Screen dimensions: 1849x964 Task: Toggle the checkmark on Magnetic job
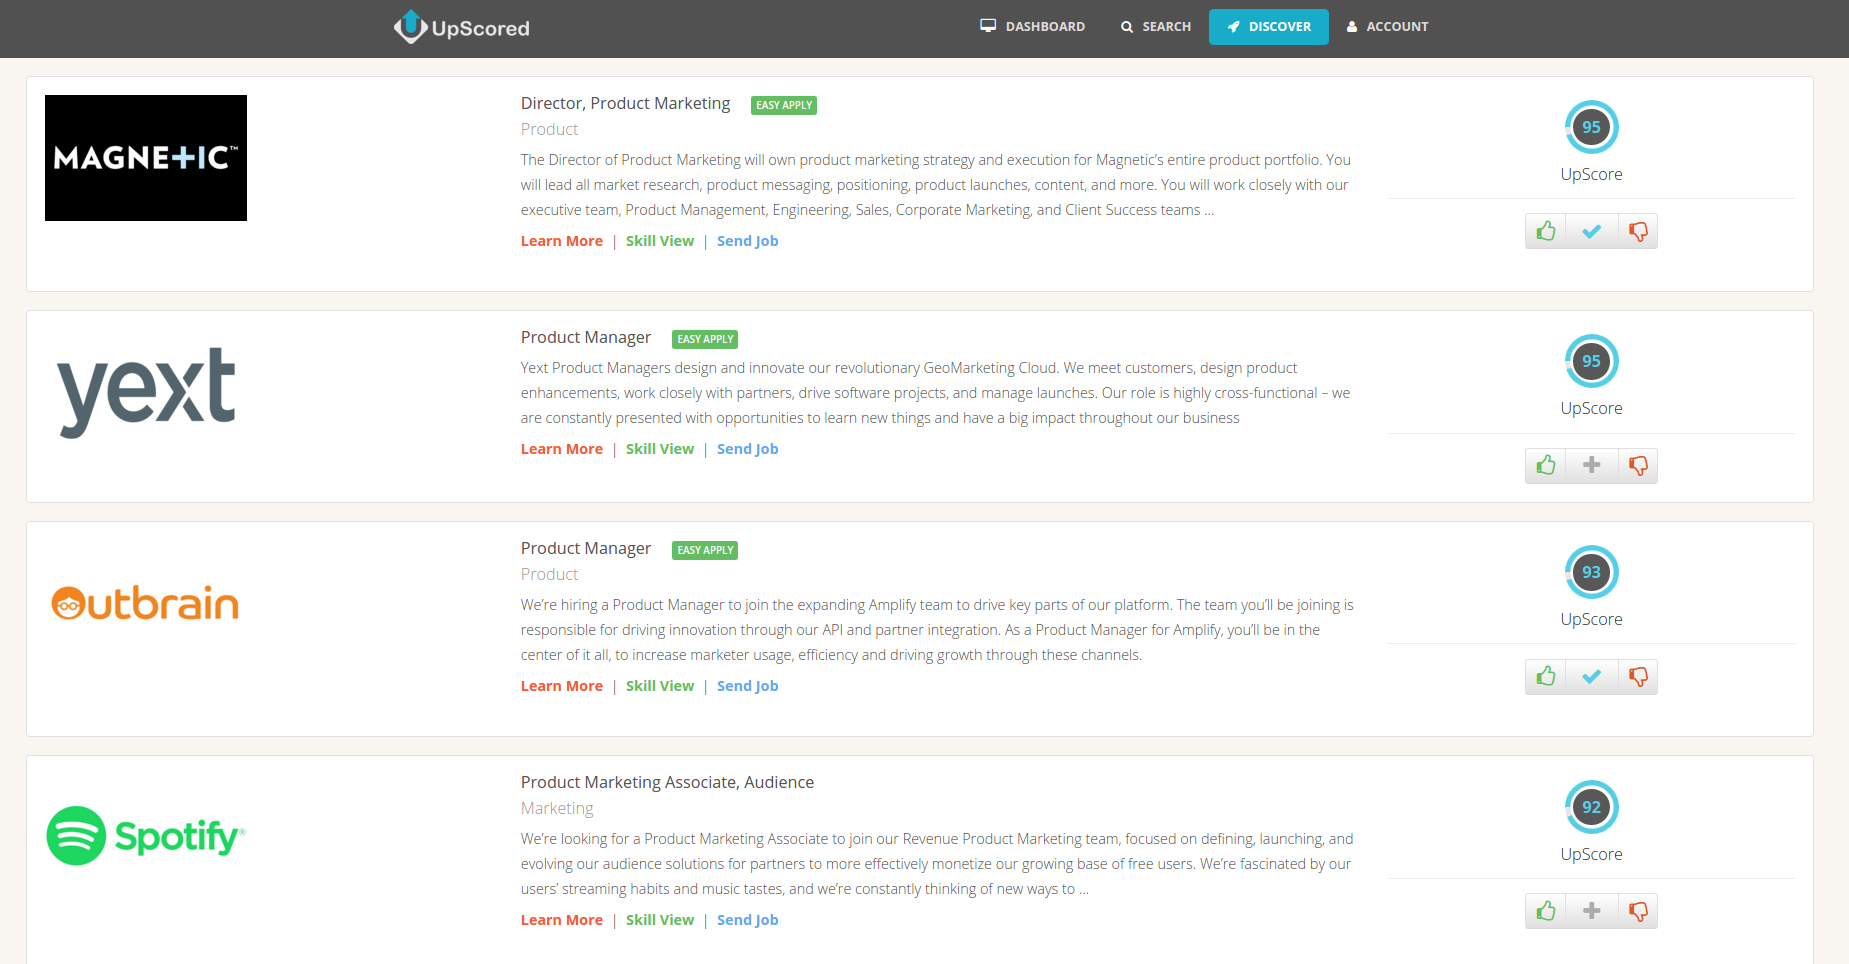pyautogui.click(x=1591, y=231)
